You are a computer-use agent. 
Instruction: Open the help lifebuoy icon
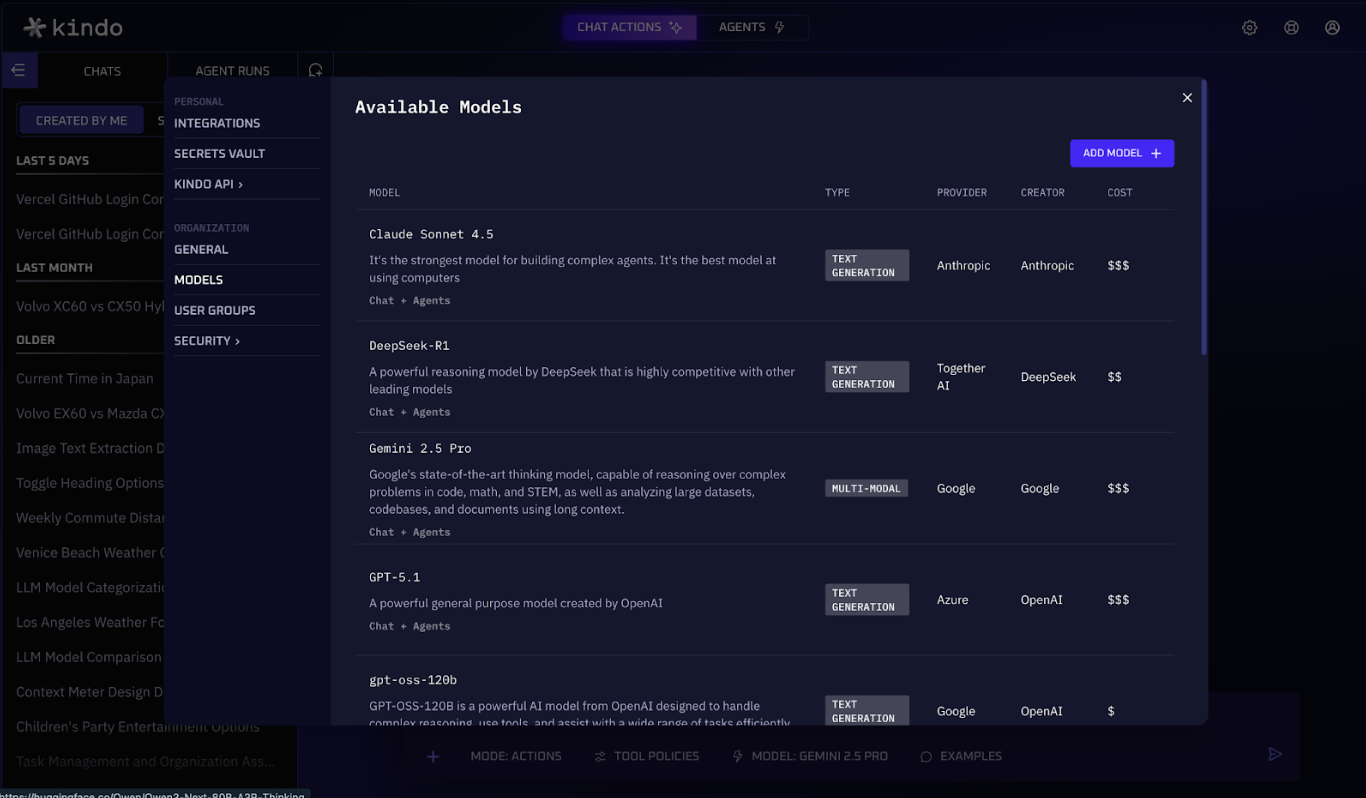tap(1291, 28)
